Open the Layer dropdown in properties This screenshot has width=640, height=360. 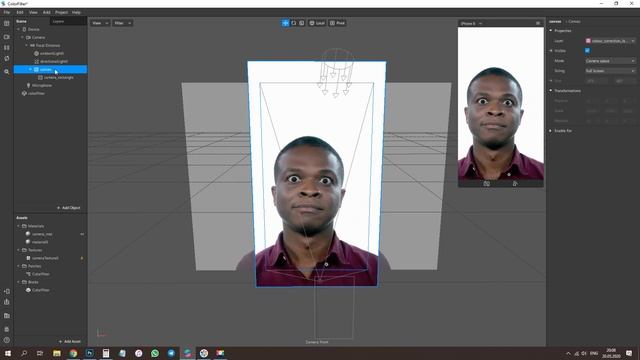[x=611, y=41]
